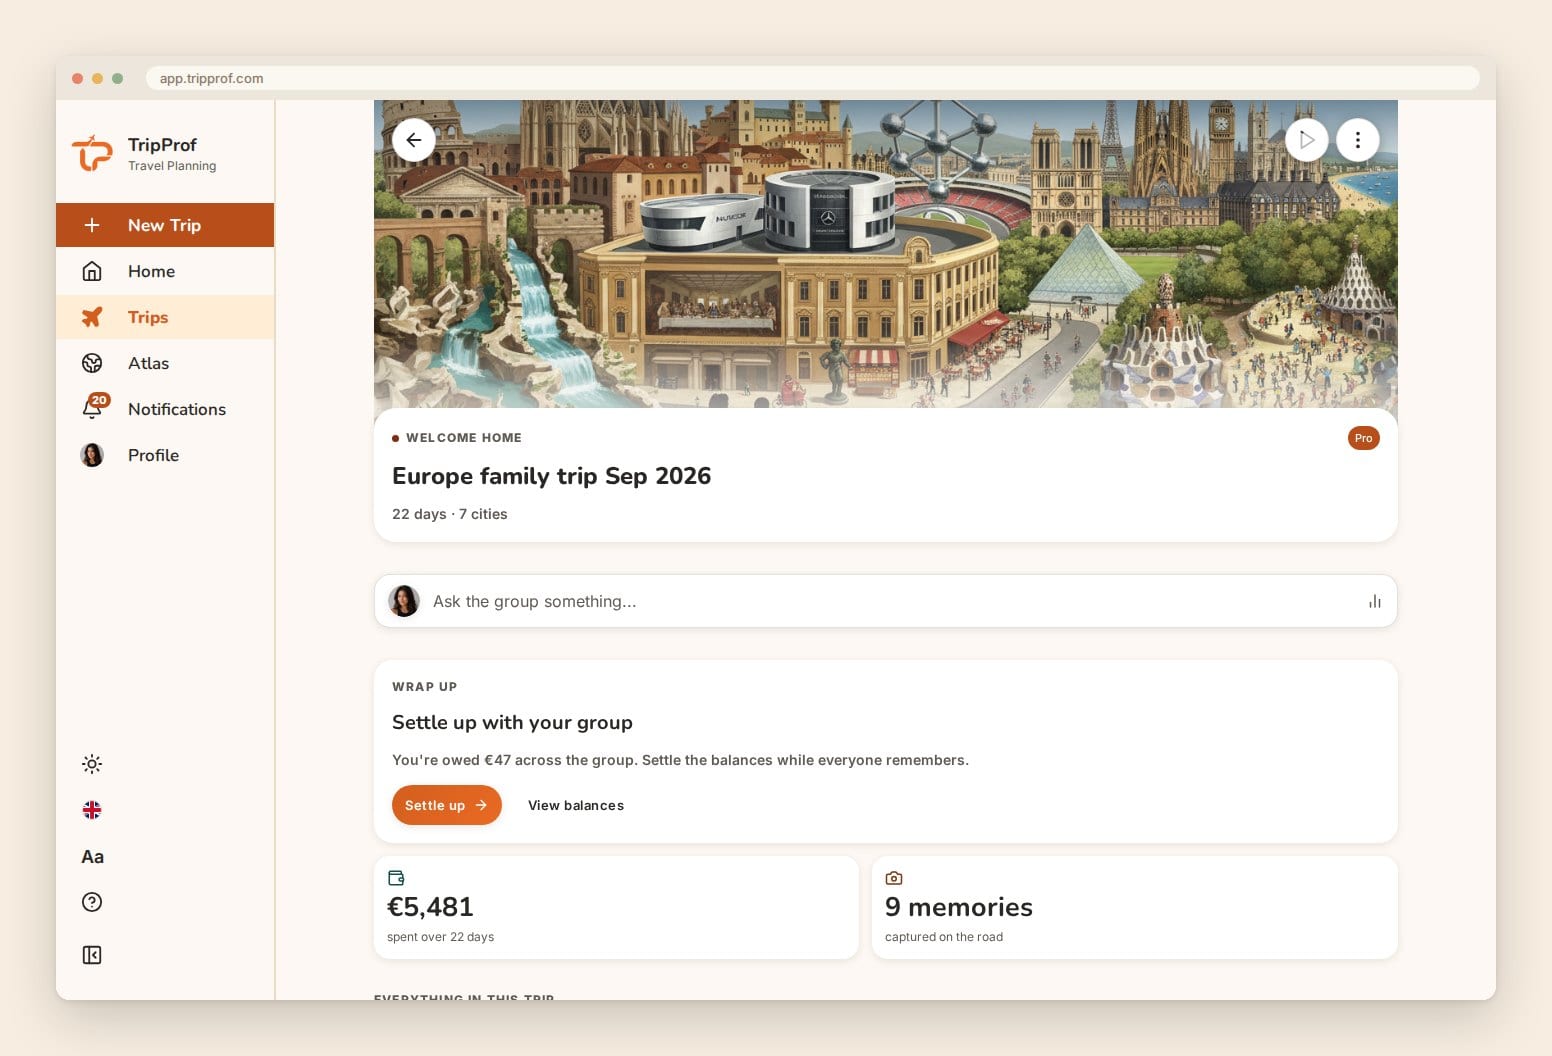
Task: Click the New Trip plus icon
Action: tap(92, 225)
